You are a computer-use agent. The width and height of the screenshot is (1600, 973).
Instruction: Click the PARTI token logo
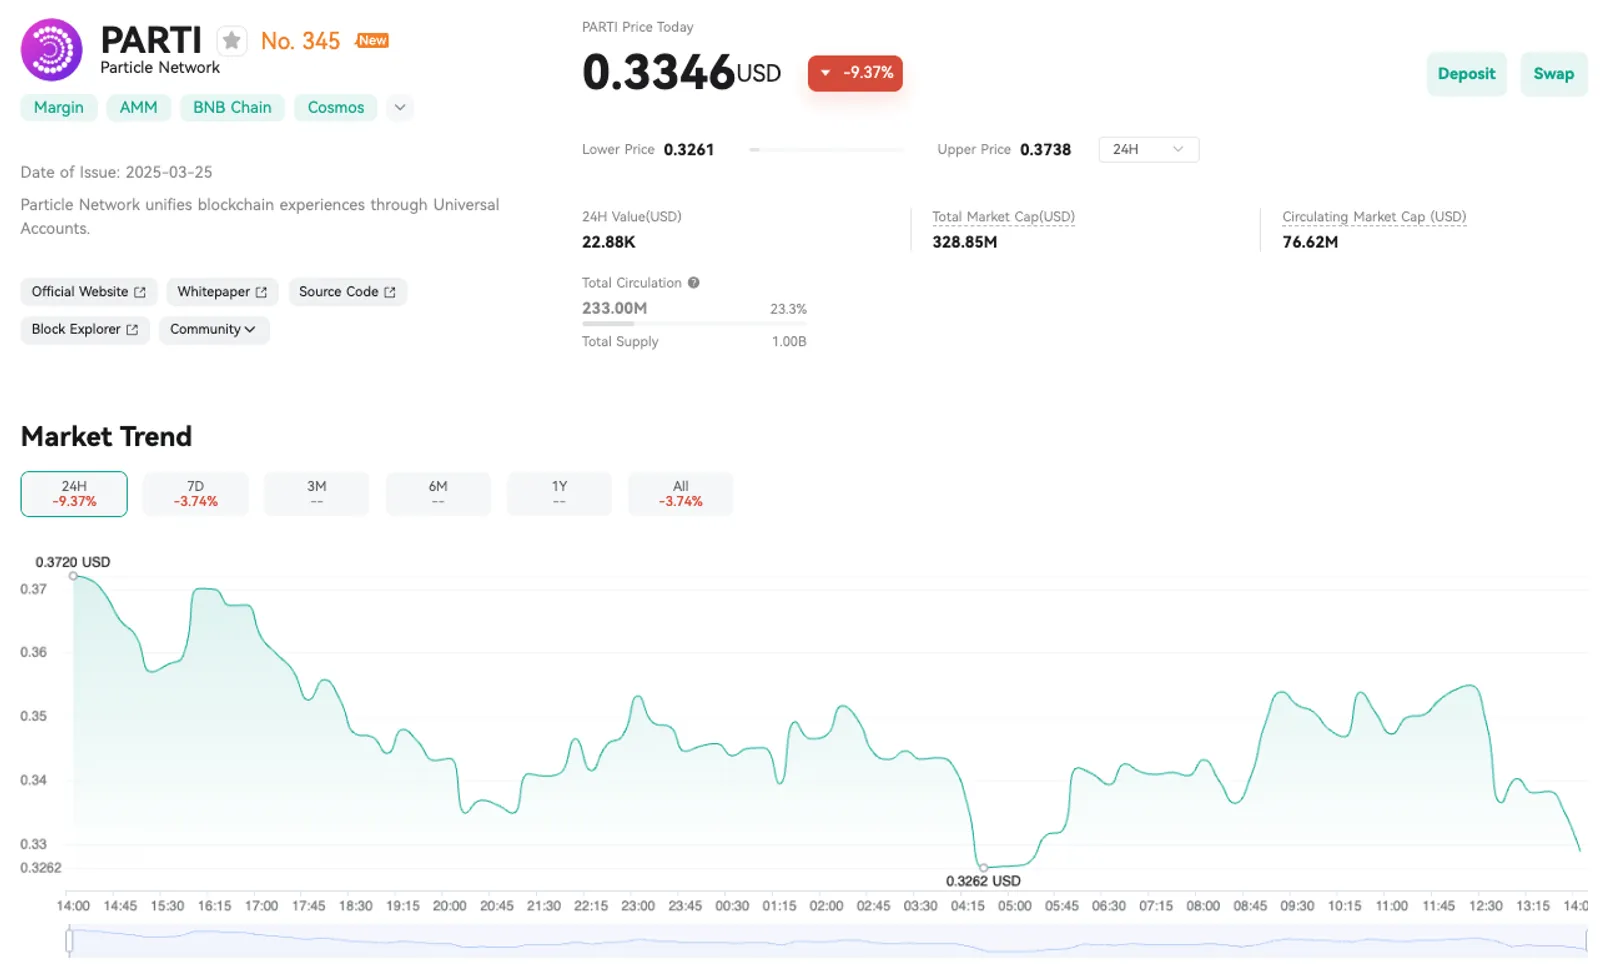coord(51,49)
